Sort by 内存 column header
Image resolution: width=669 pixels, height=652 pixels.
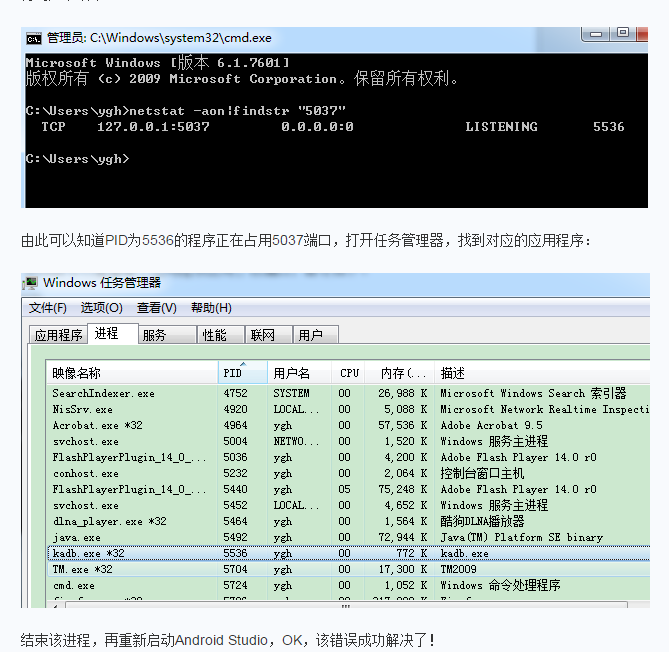coord(400,373)
